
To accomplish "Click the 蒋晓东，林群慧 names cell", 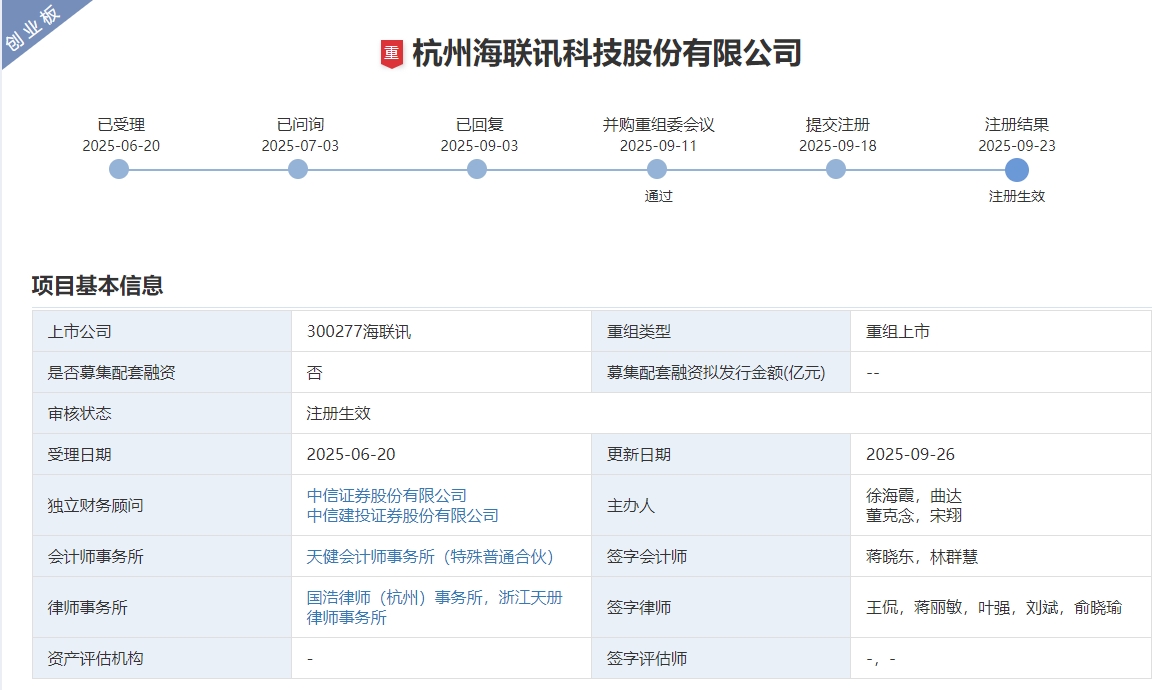I will click(x=1000, y=557).
